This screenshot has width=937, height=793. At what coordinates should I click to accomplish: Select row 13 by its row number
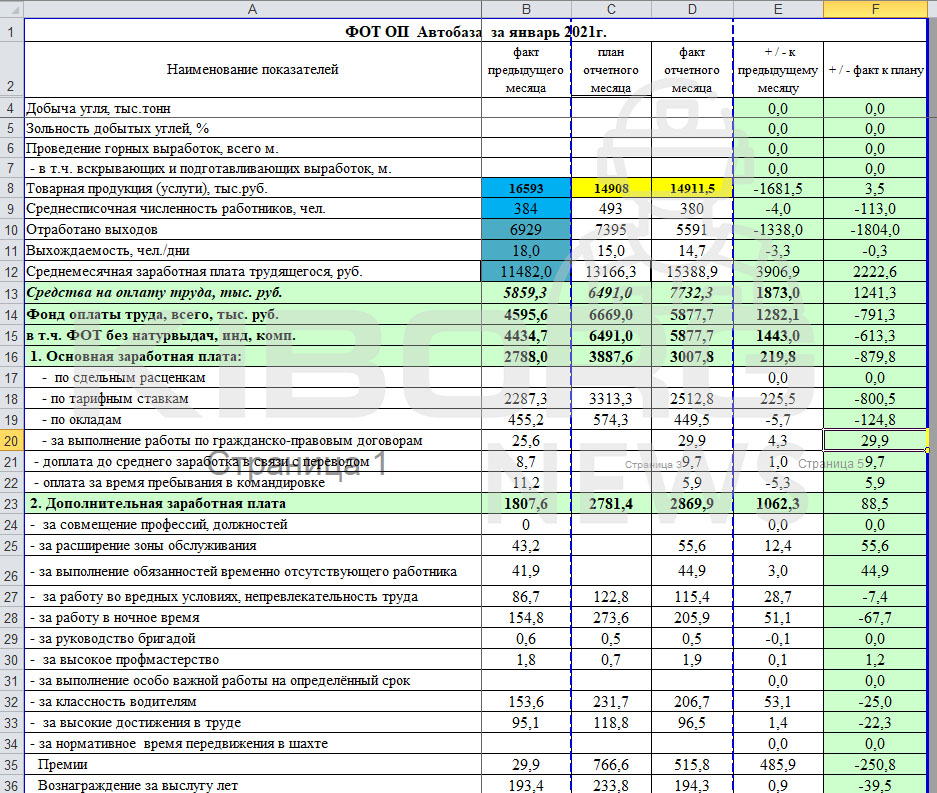(x=11, y=293)
